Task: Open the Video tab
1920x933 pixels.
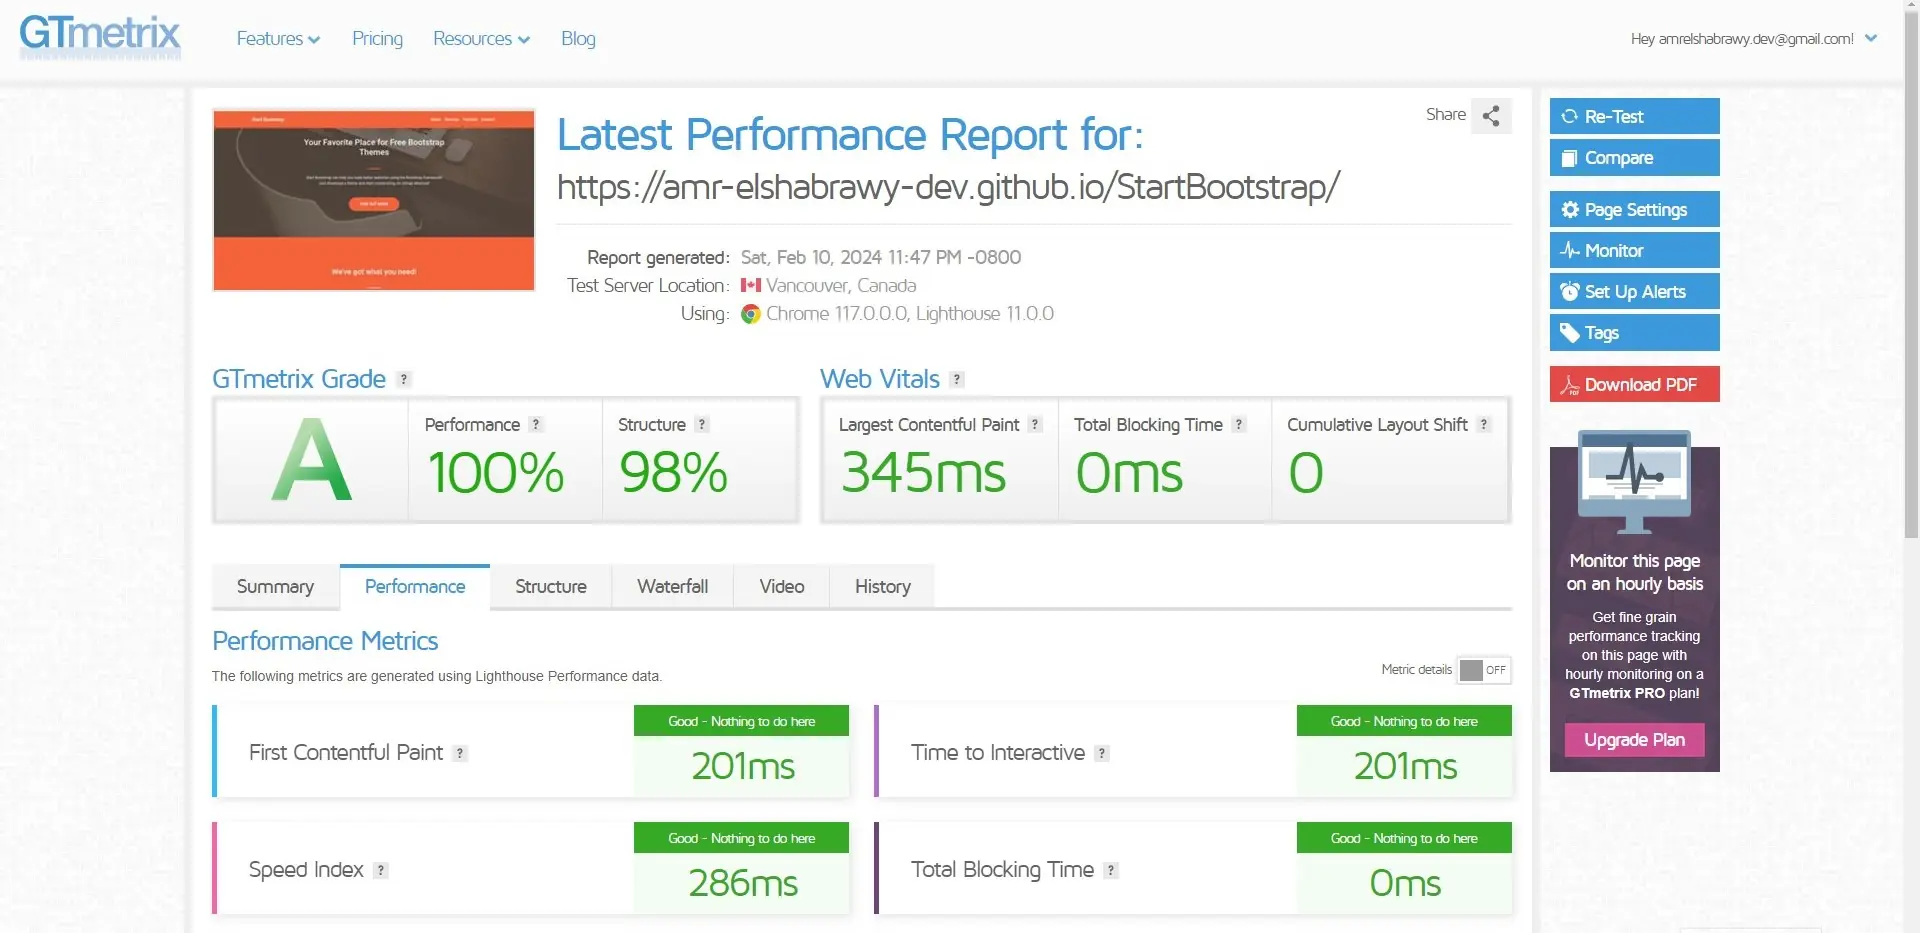Action: [782, 586]
